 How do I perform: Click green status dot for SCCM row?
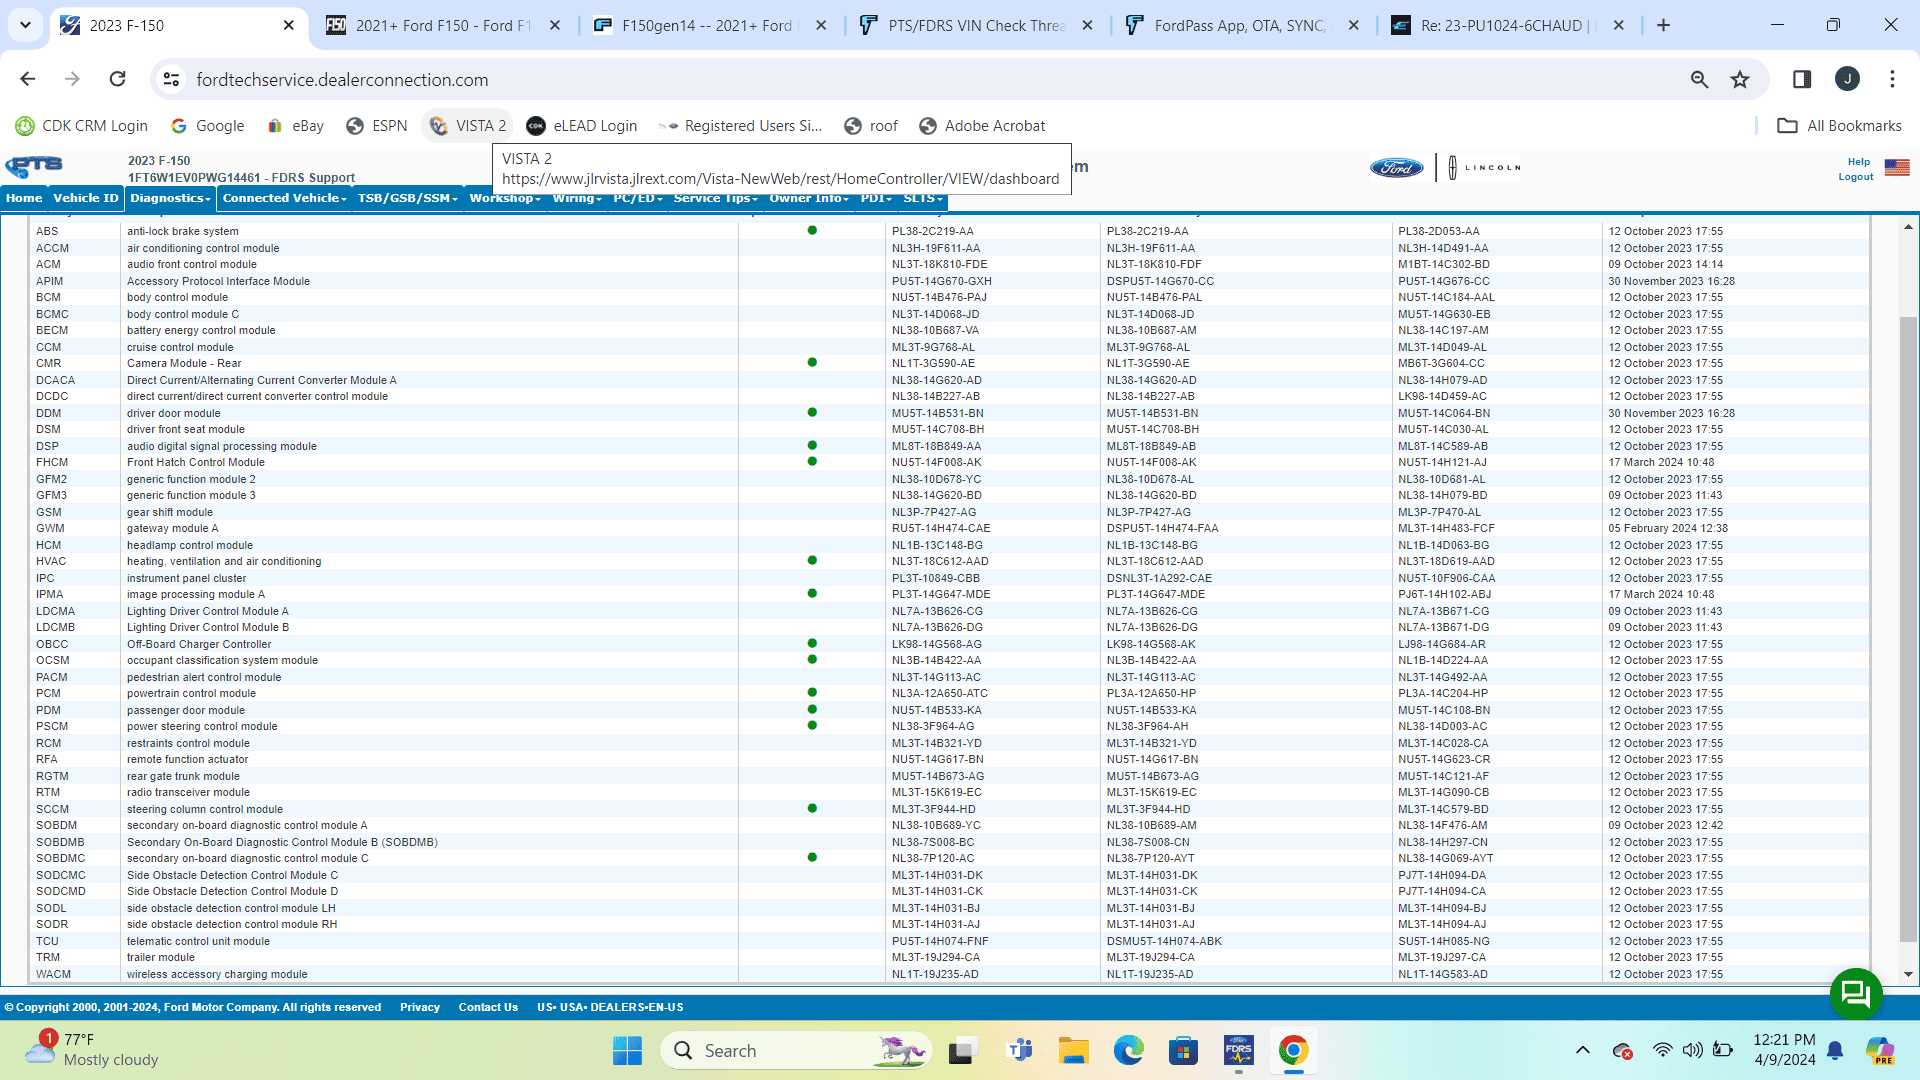[812, 808]
